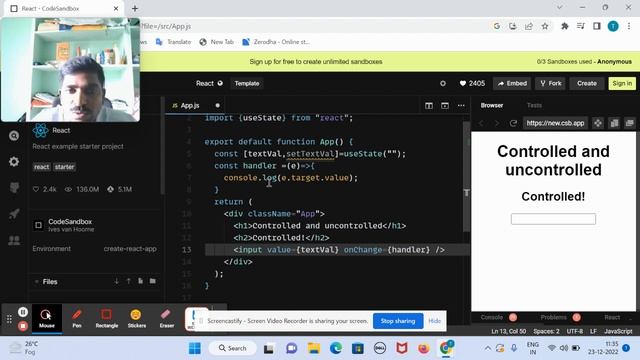
Task: Select the Rectangle annotation tool
Action: [x=107, y=318]
